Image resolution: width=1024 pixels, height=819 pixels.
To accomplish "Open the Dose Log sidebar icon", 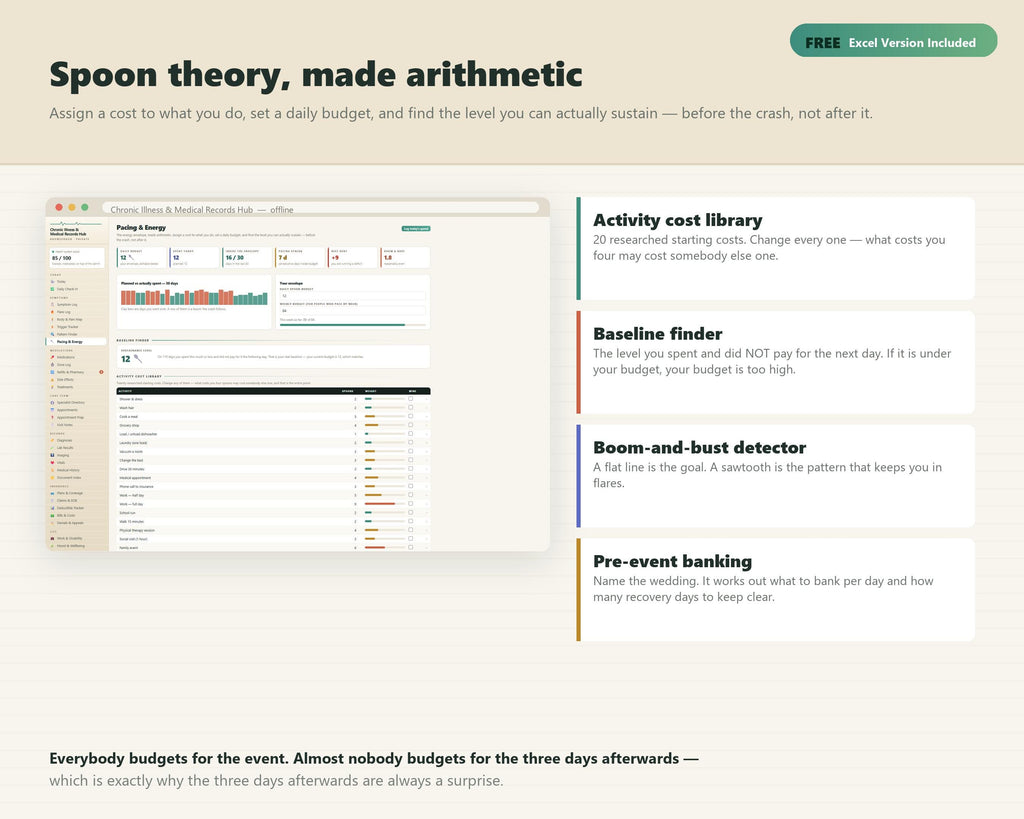I will pos(52,364).
